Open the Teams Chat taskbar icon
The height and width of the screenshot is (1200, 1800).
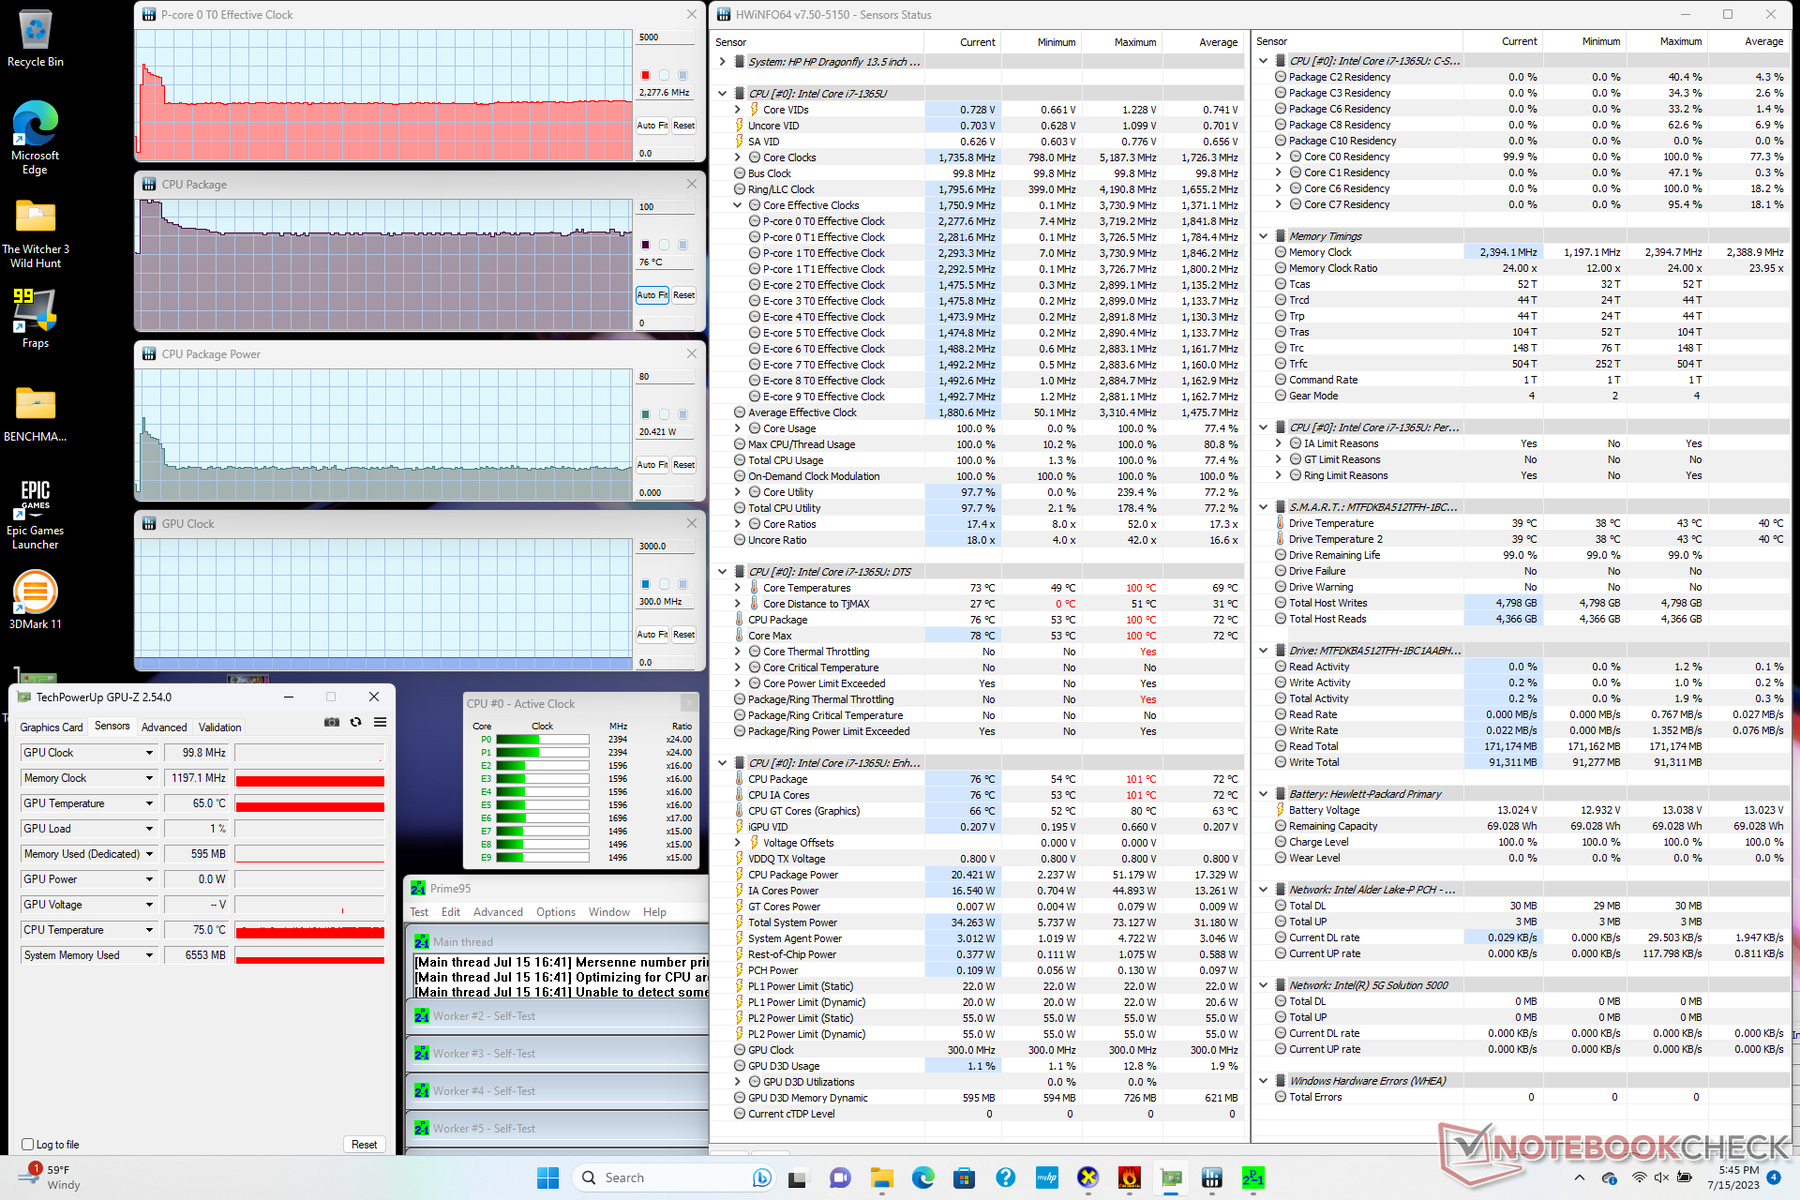840,1178
